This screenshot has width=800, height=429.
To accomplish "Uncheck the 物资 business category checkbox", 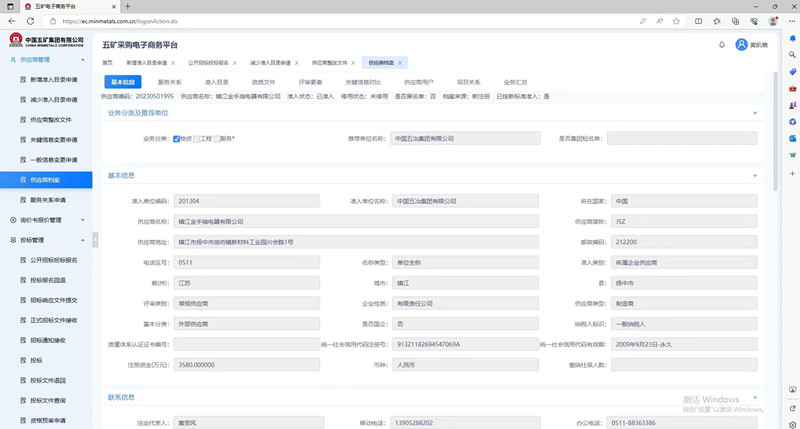I will tap(176, 139).
